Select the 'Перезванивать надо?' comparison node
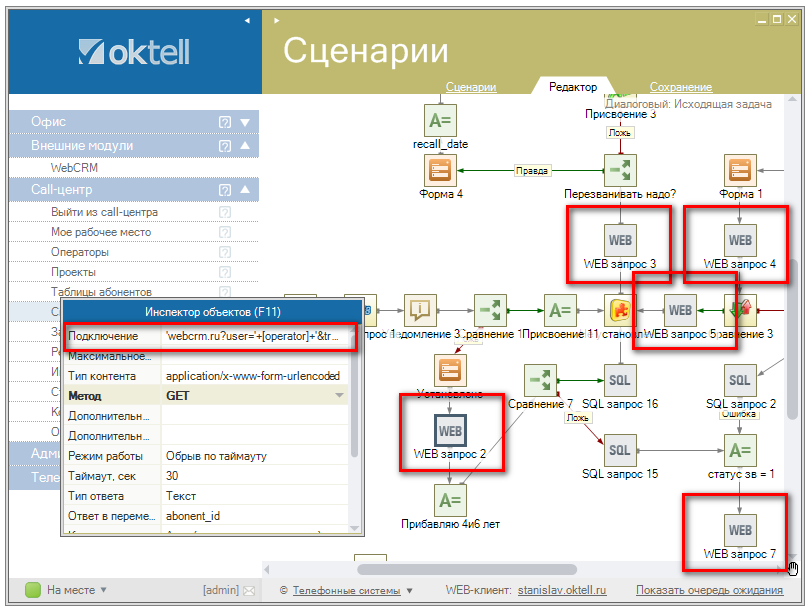The width and height of the screenshot is (810, 611). (x=620, y=170)
